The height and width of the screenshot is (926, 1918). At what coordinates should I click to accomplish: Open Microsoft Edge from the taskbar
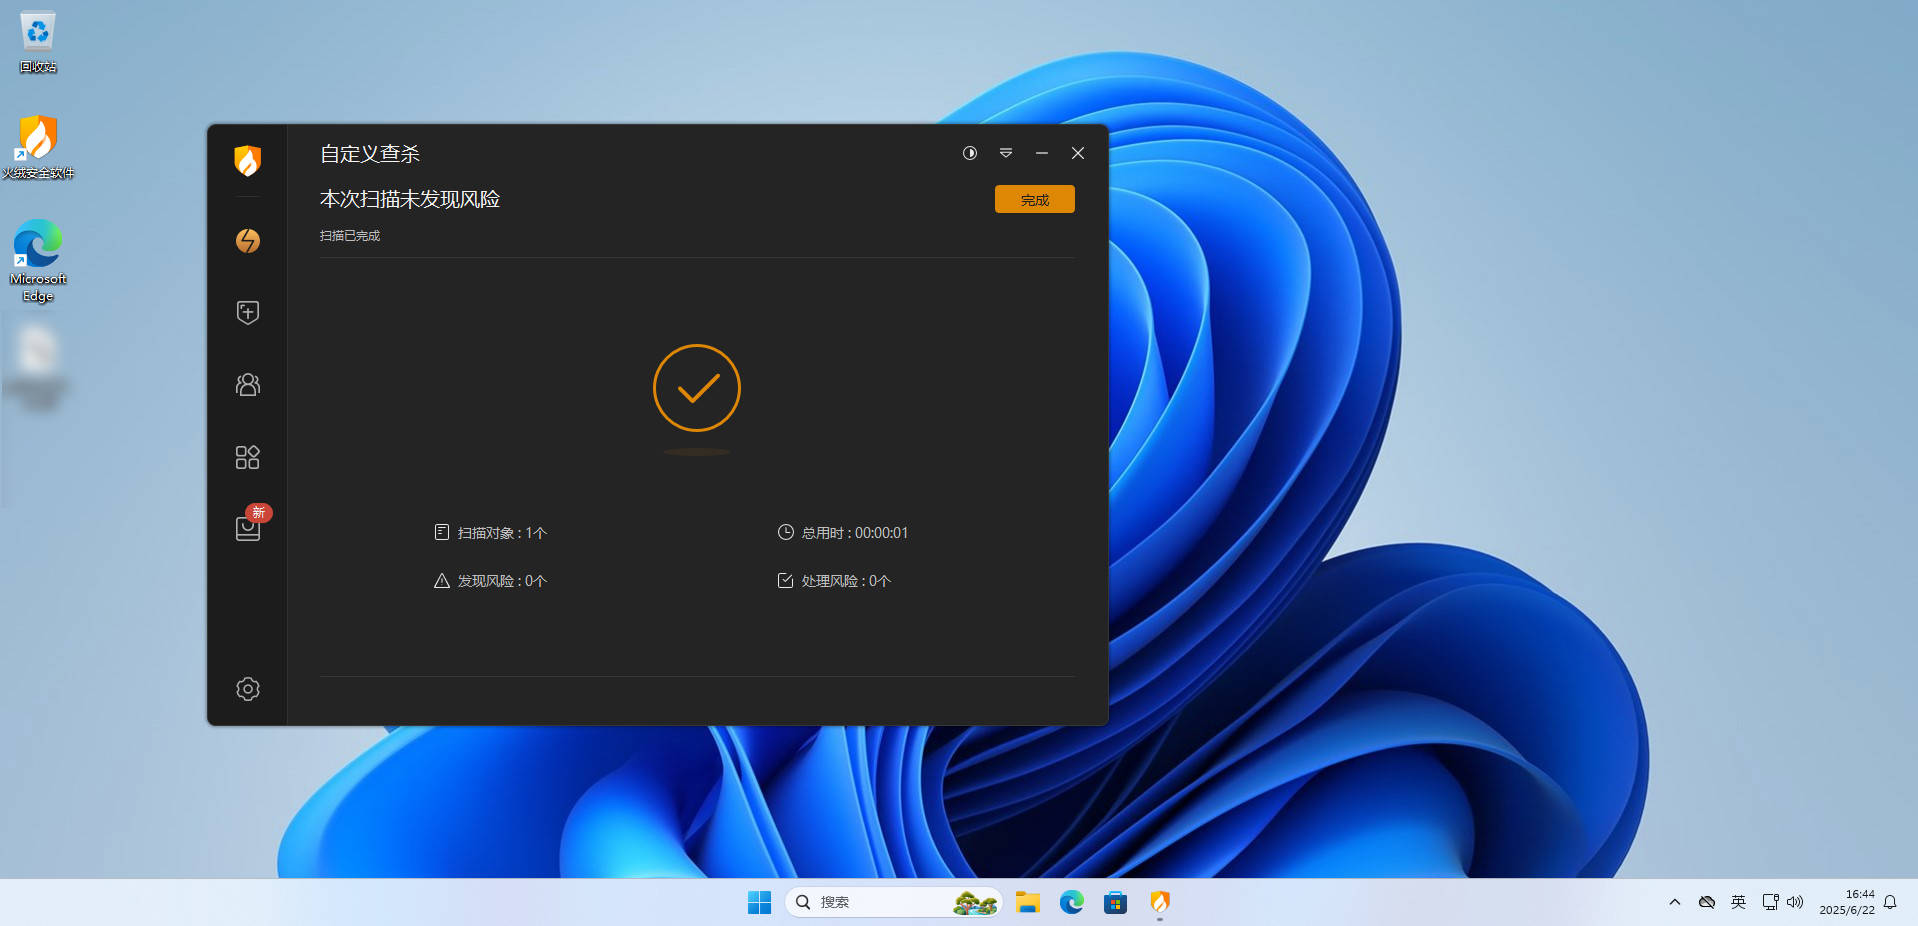[x=1072, y=903]
